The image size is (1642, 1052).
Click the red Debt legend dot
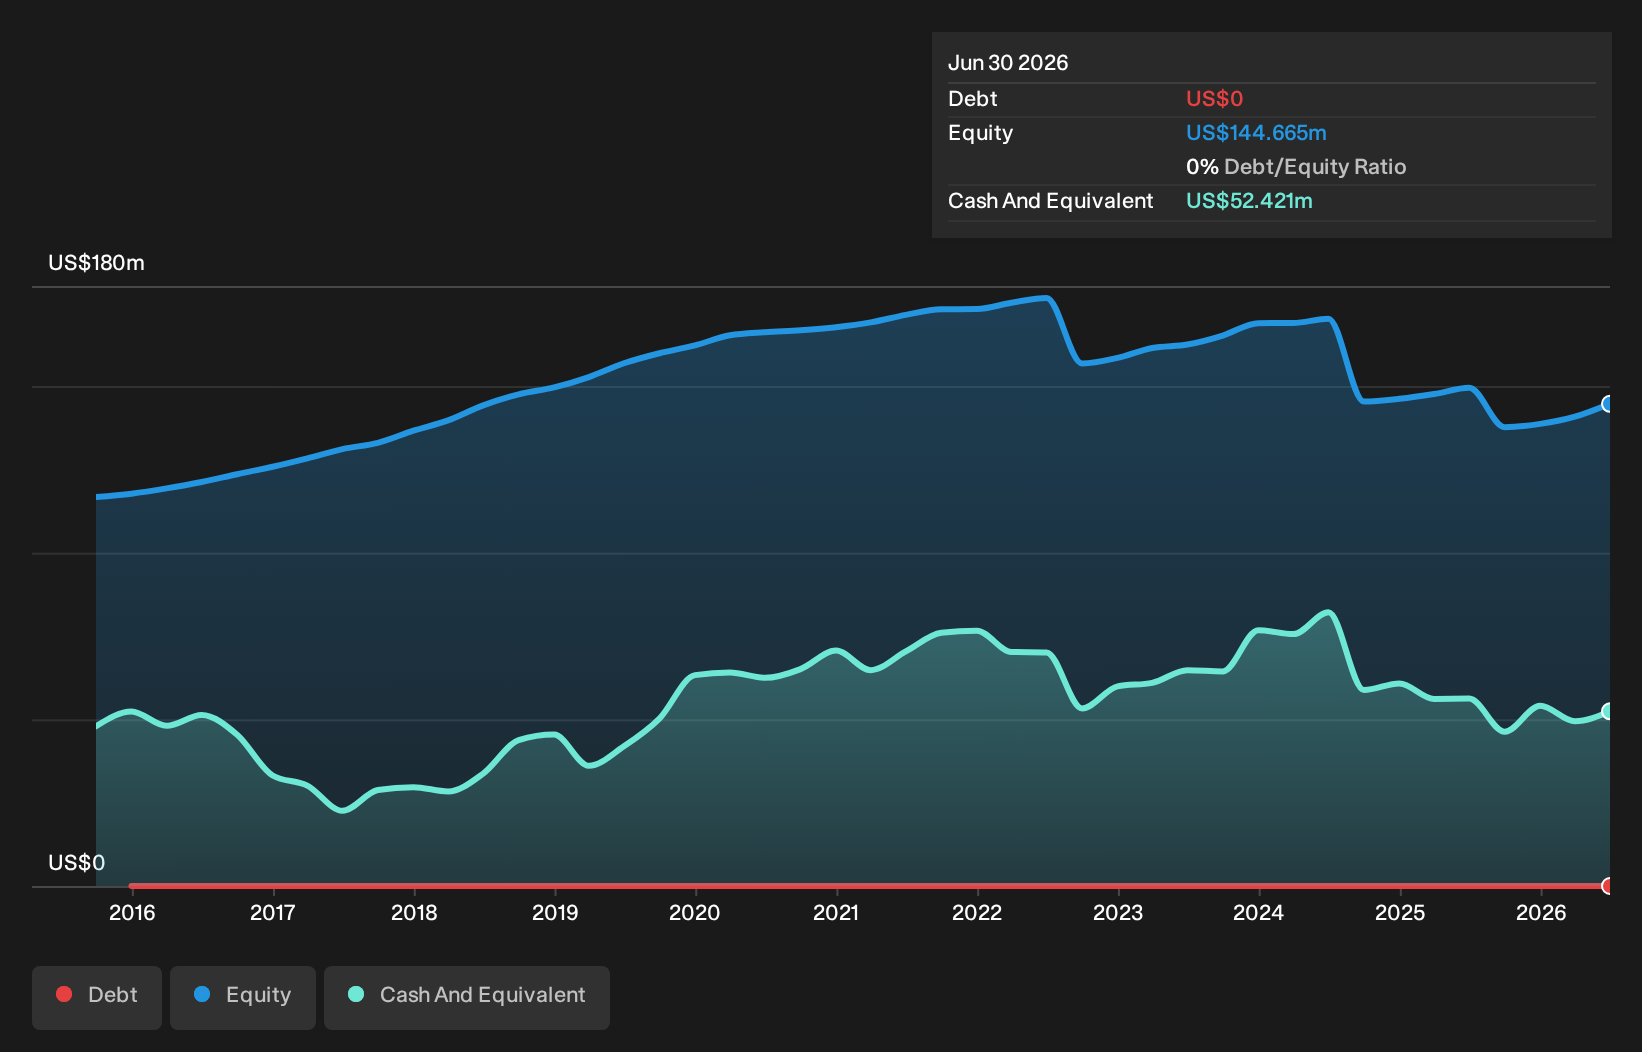click(x=64, y=994)
